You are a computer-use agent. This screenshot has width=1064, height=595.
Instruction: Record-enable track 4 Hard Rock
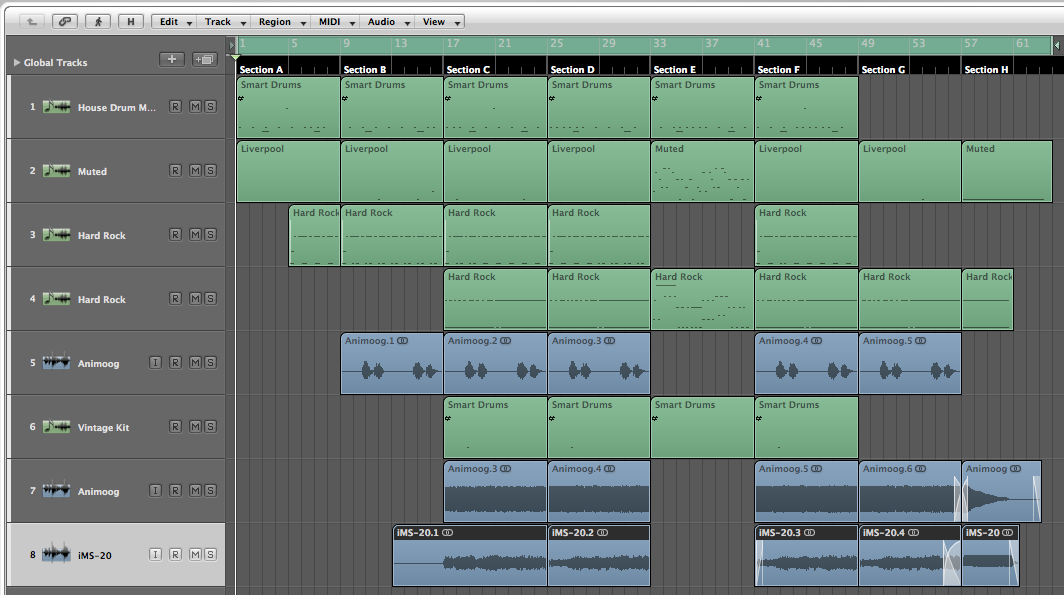pos(175,299)
